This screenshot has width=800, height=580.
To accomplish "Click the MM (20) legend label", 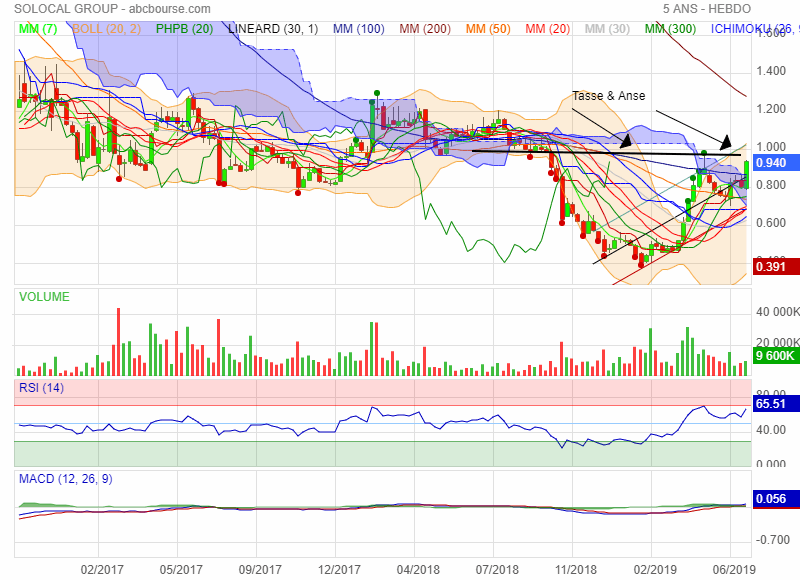I will pyautogui.click(x=547, y=29).
